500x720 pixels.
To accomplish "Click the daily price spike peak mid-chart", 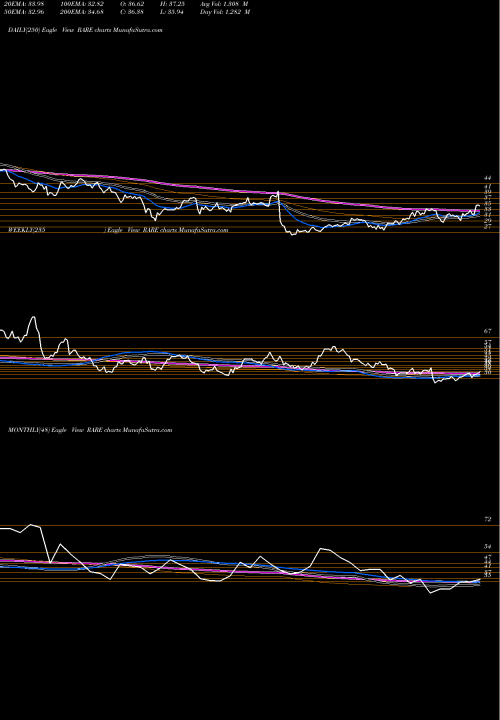I will 278,192.
